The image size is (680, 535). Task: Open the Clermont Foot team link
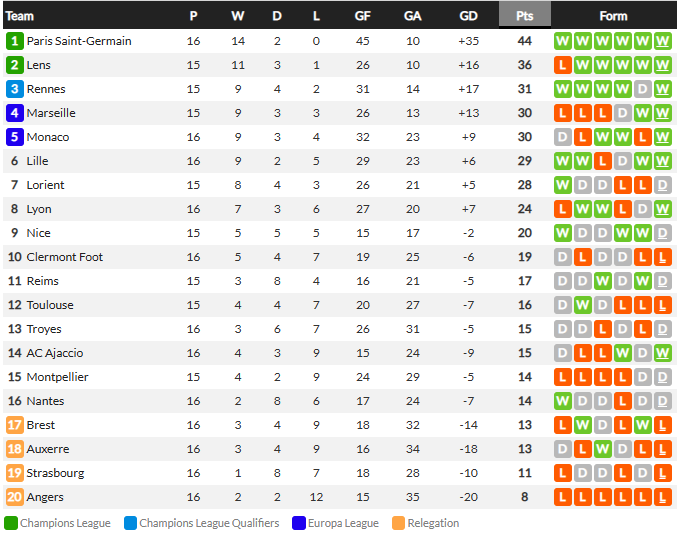65,257
